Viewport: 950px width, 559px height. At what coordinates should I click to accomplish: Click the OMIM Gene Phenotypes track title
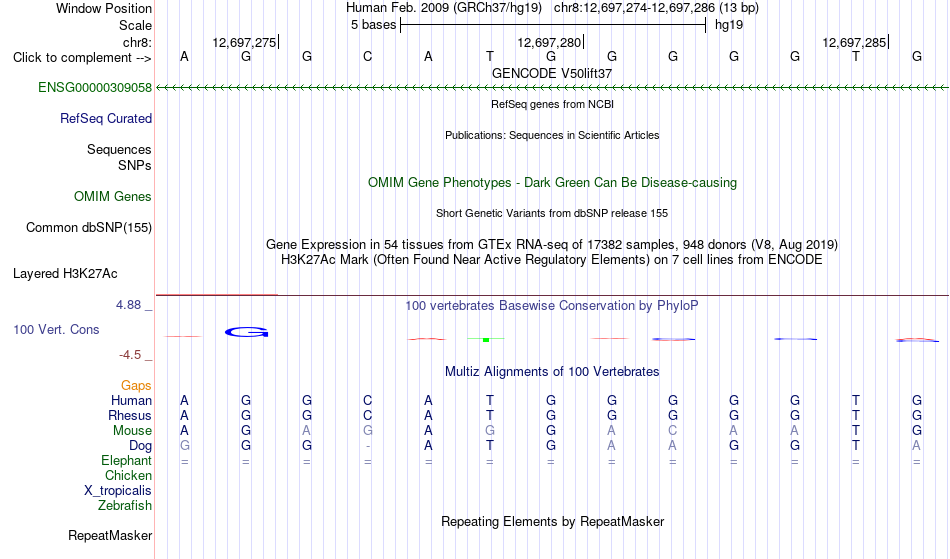coord(552,182)
